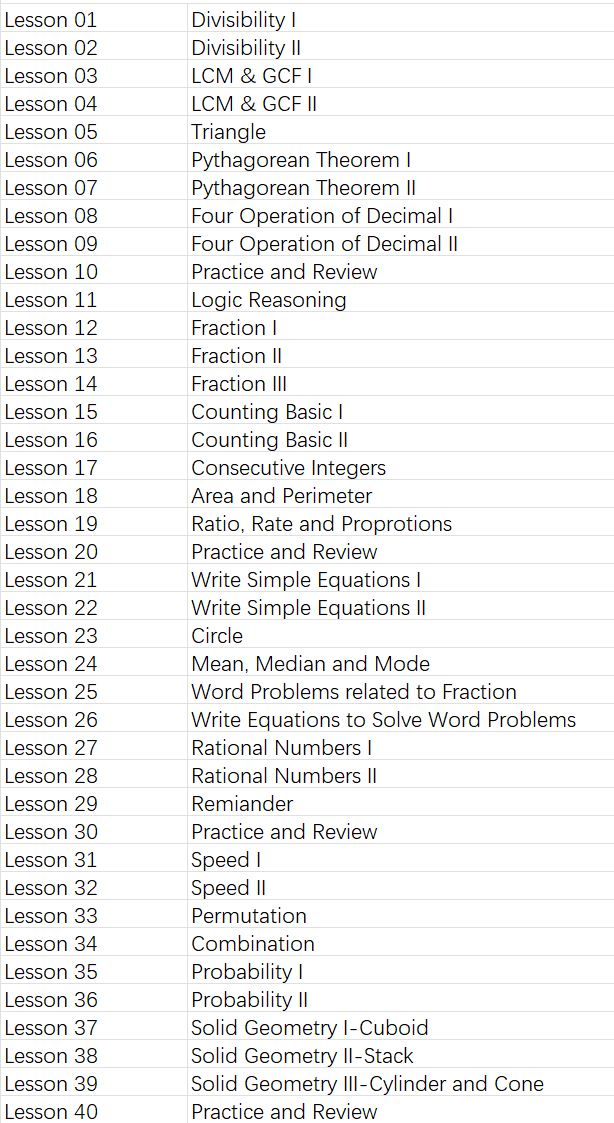The height and width of the screenshot is (1123, 614).
Task: Select the Lesson 23 cell
Action: 94,635
